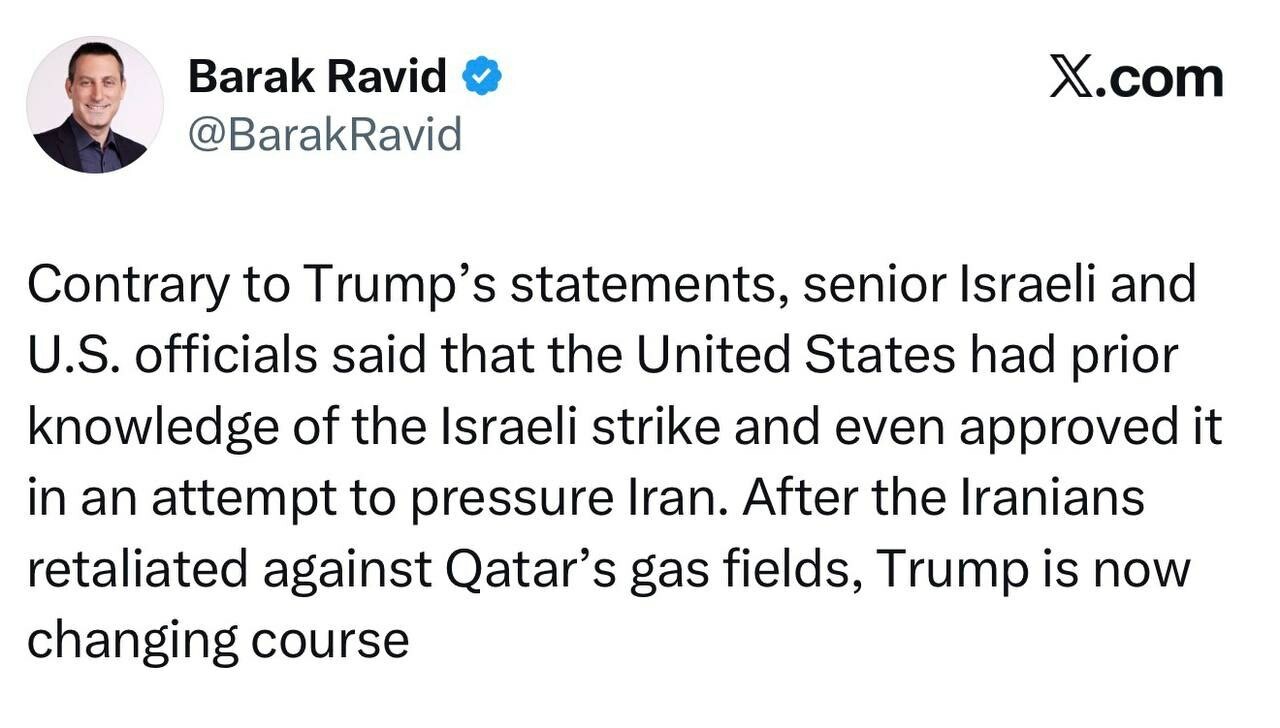1280x728 pixels.
Task: Click the blue verified checkmark badge
Action: [481, 77]
